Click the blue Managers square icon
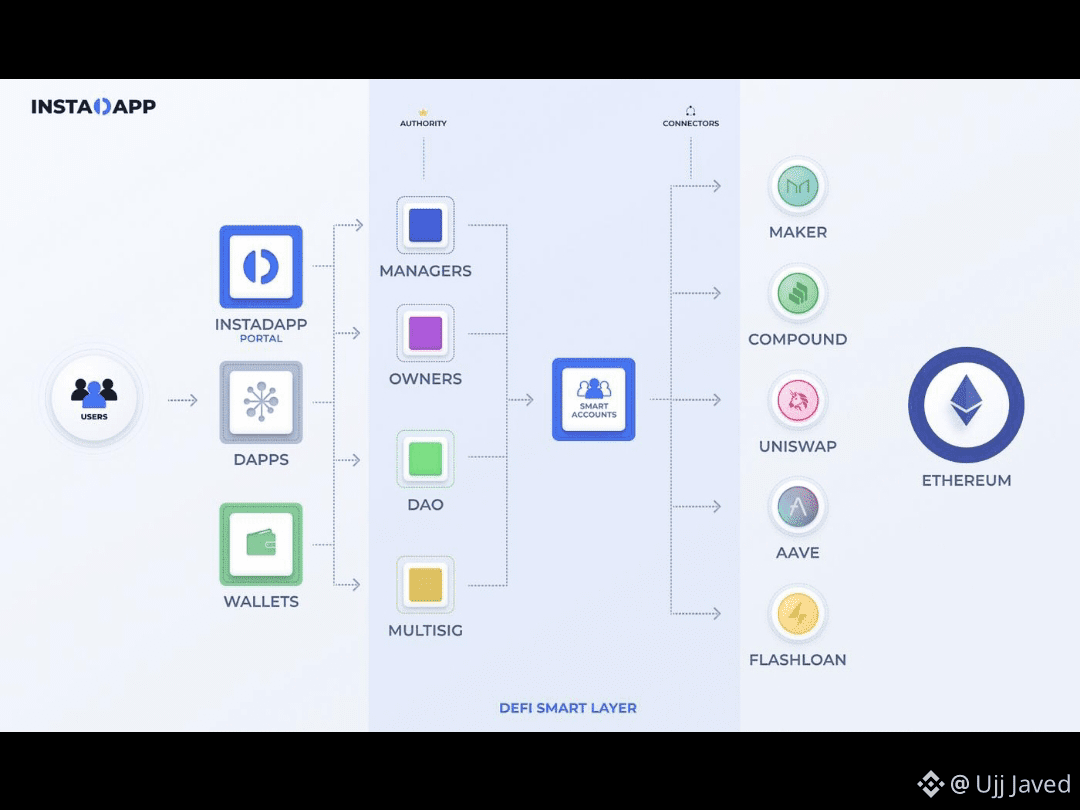The image size is (1080, 810). [426, 225]
